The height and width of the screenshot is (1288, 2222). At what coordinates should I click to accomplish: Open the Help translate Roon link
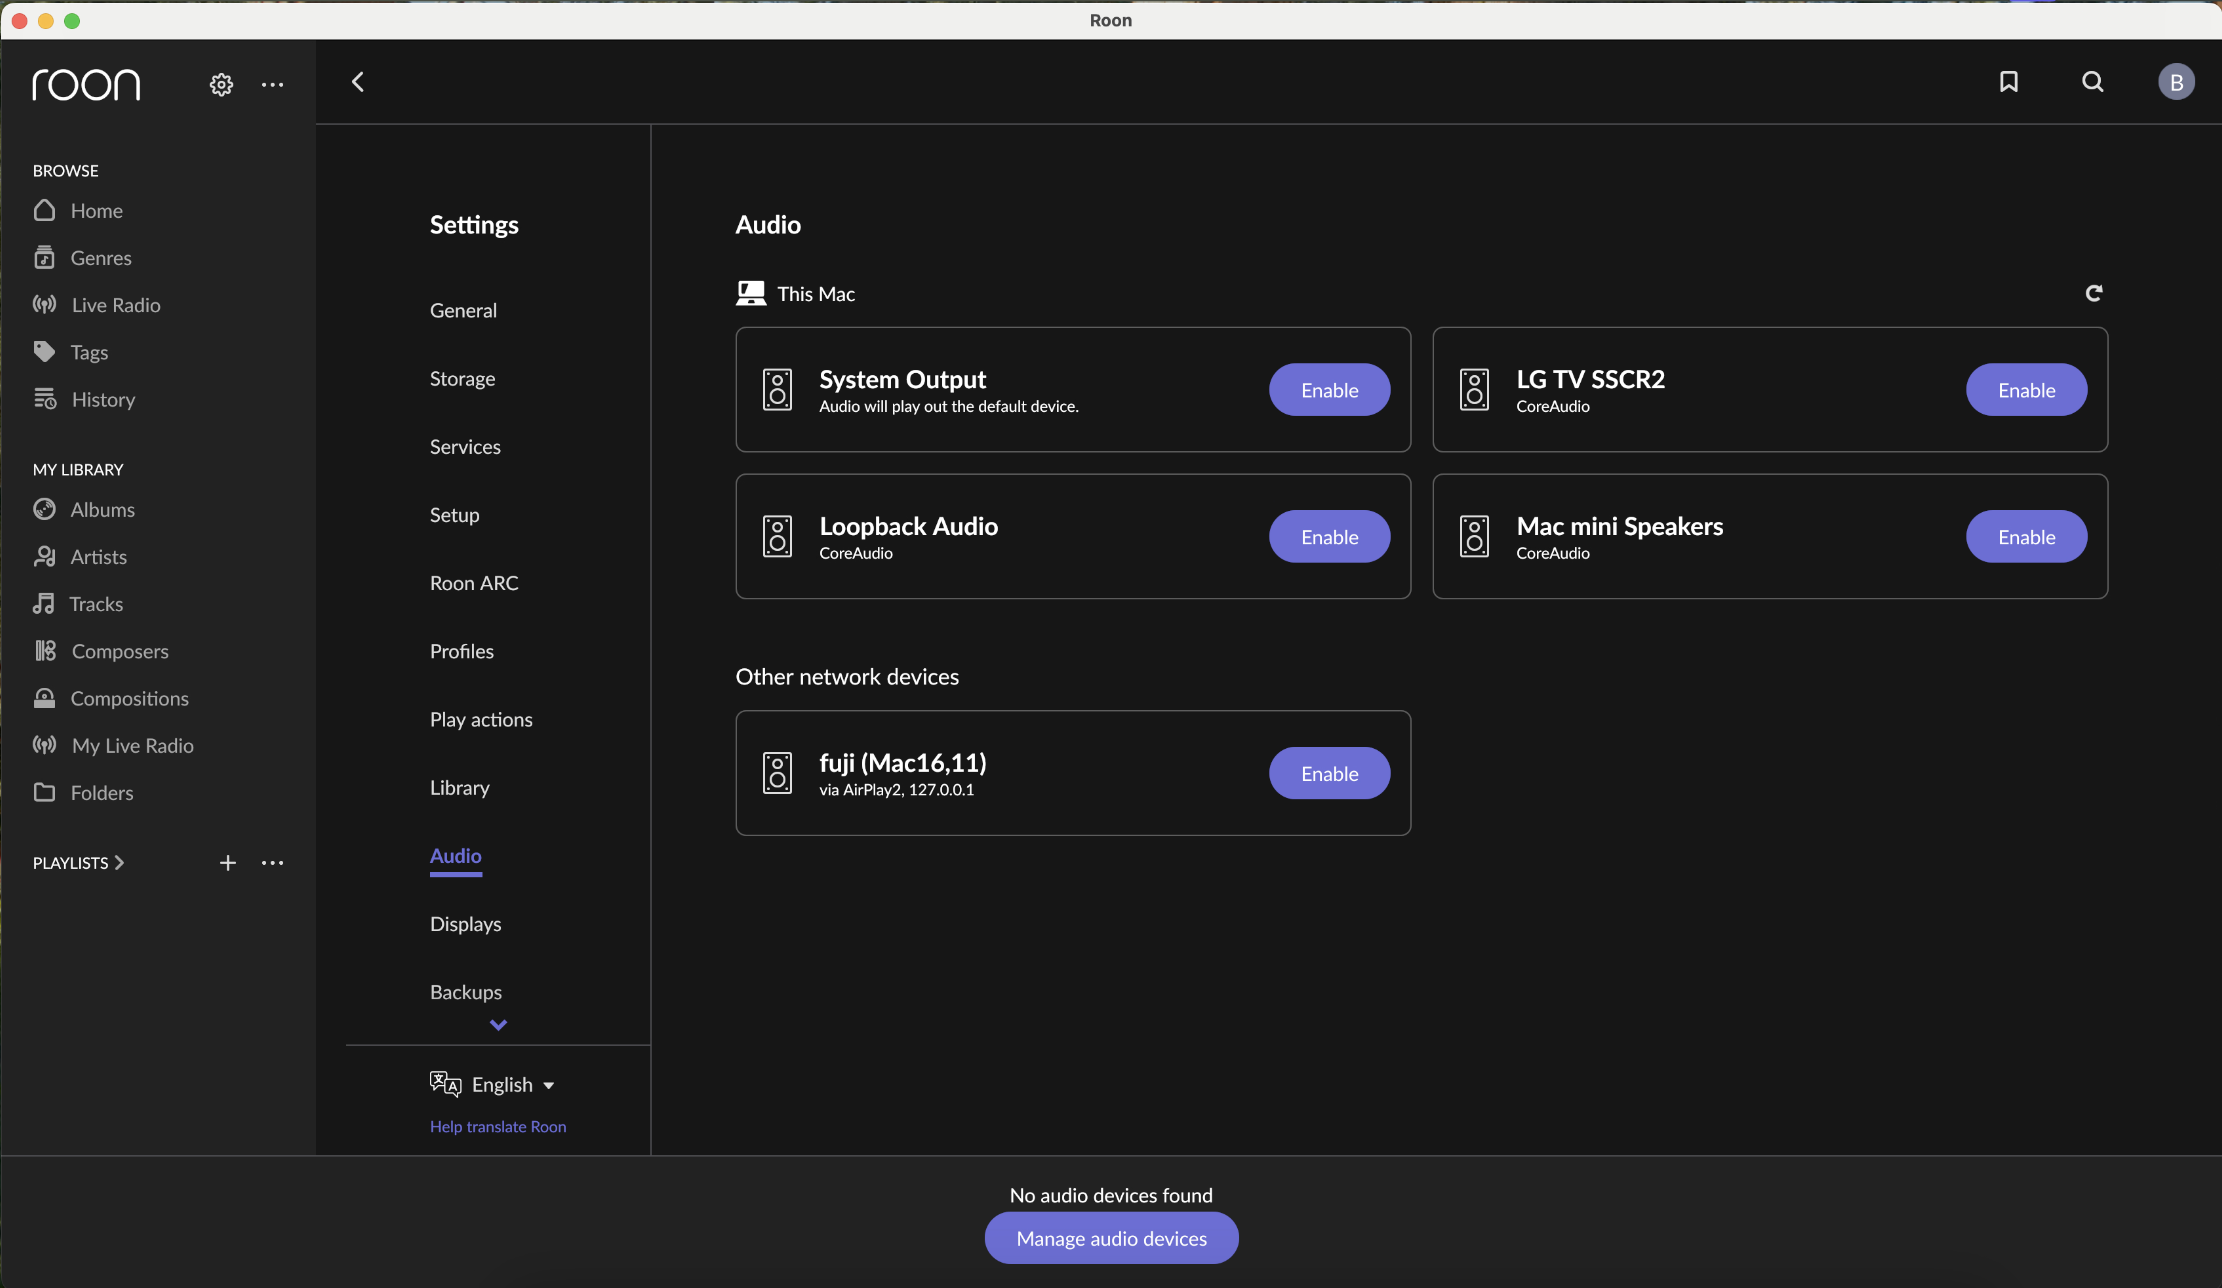click(498, 1127)
